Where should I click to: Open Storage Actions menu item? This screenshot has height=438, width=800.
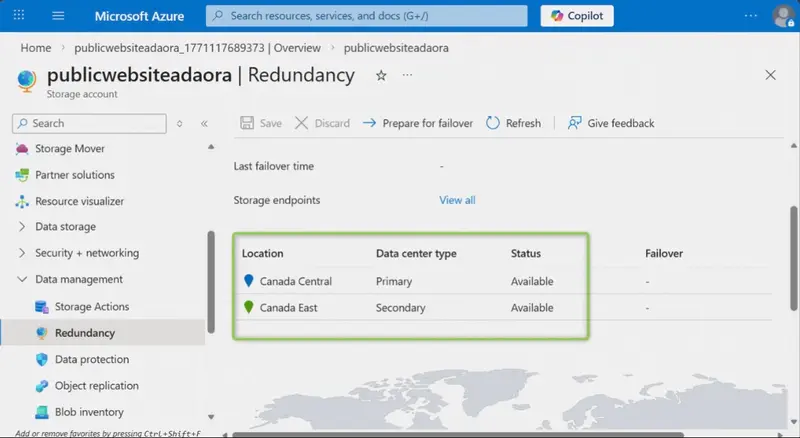coord(92,307)
